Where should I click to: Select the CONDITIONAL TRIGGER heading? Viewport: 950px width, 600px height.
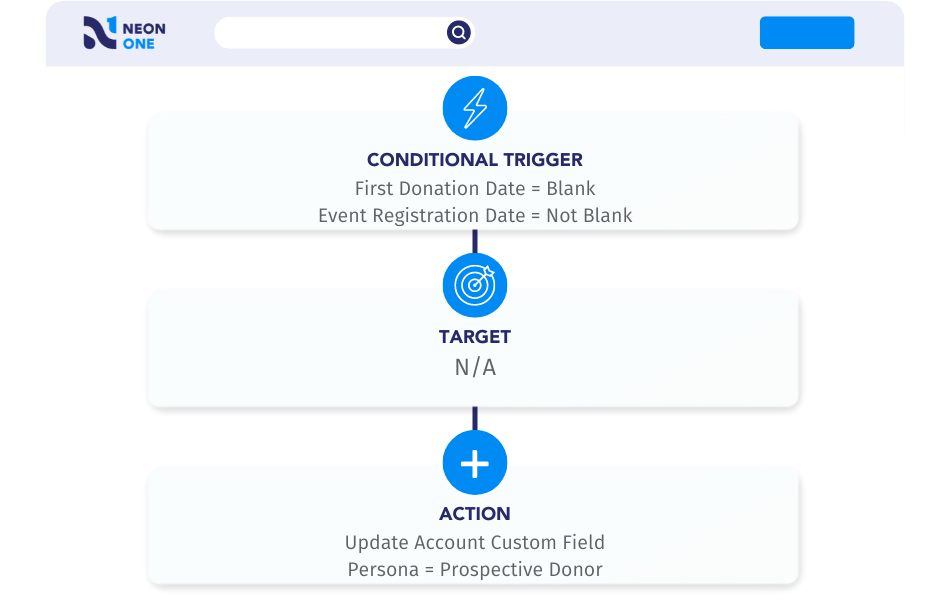pos(474,160)
